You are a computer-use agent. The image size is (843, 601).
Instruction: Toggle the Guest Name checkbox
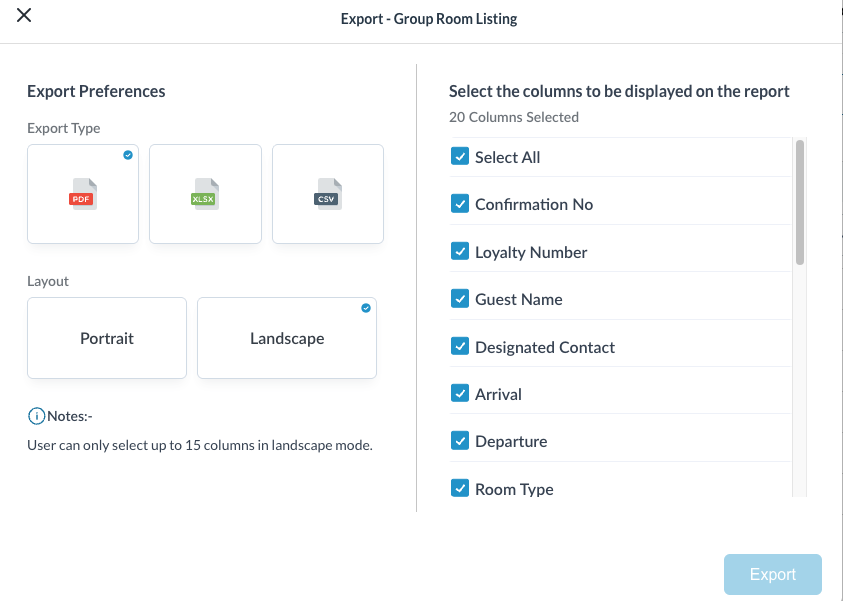pyautogui.click(x=460, y=299)
